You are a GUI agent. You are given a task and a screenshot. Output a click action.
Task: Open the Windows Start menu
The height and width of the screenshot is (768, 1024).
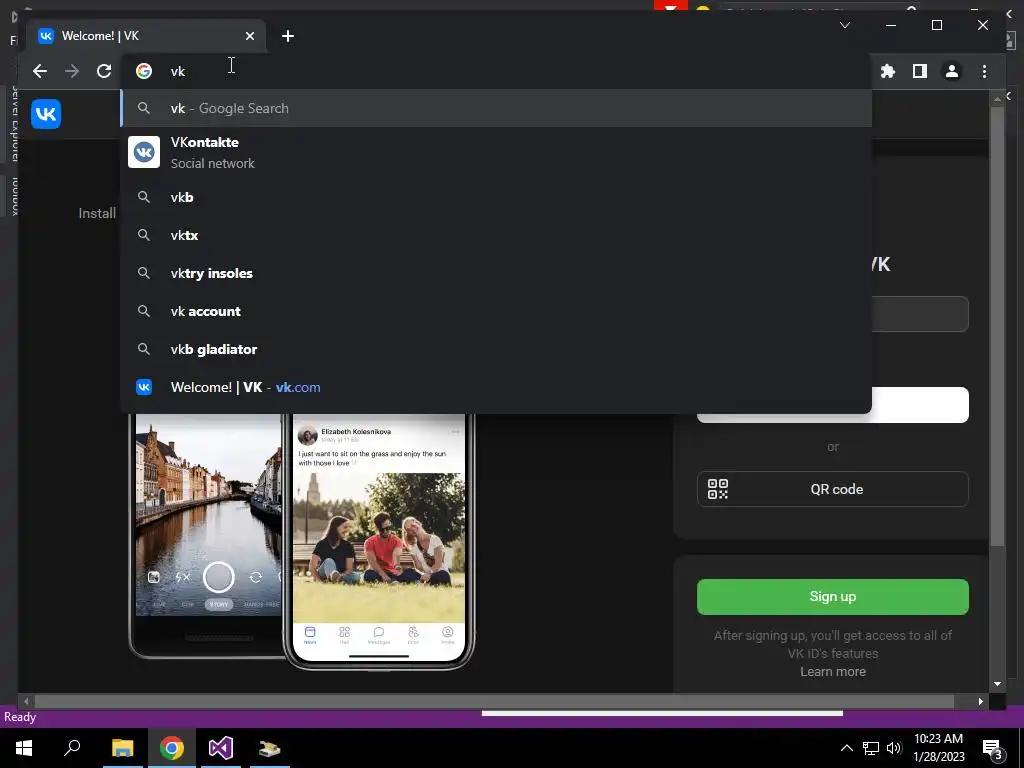tap(24, 748)
